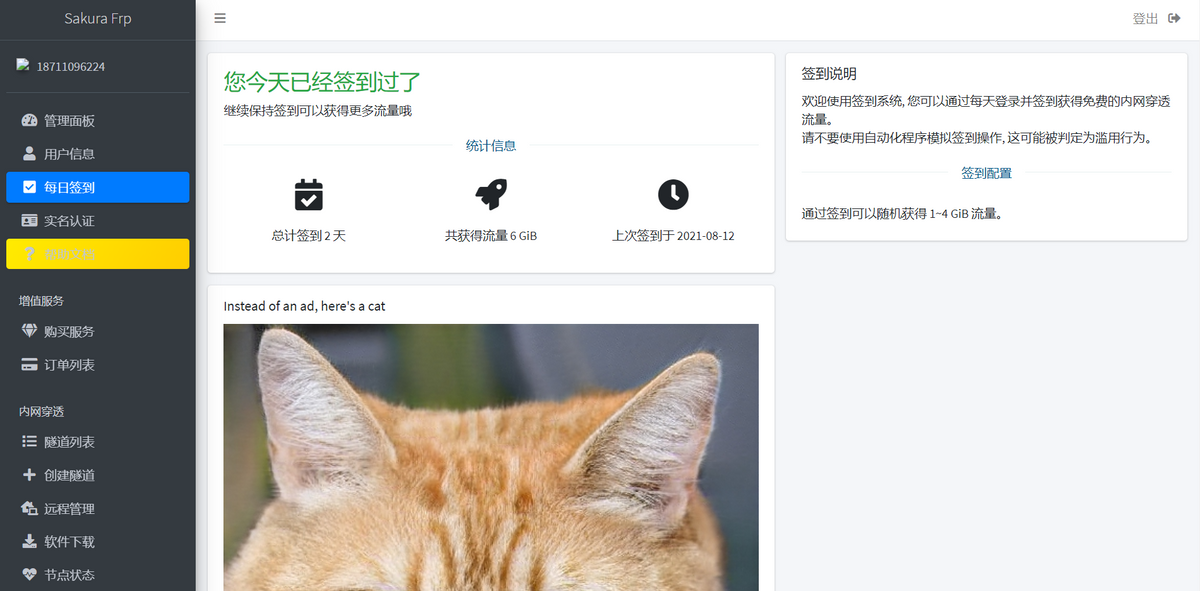Click the card icon beside 订单列表
This screenshot has height=591, width=1200.
click(x=29, y=365)
